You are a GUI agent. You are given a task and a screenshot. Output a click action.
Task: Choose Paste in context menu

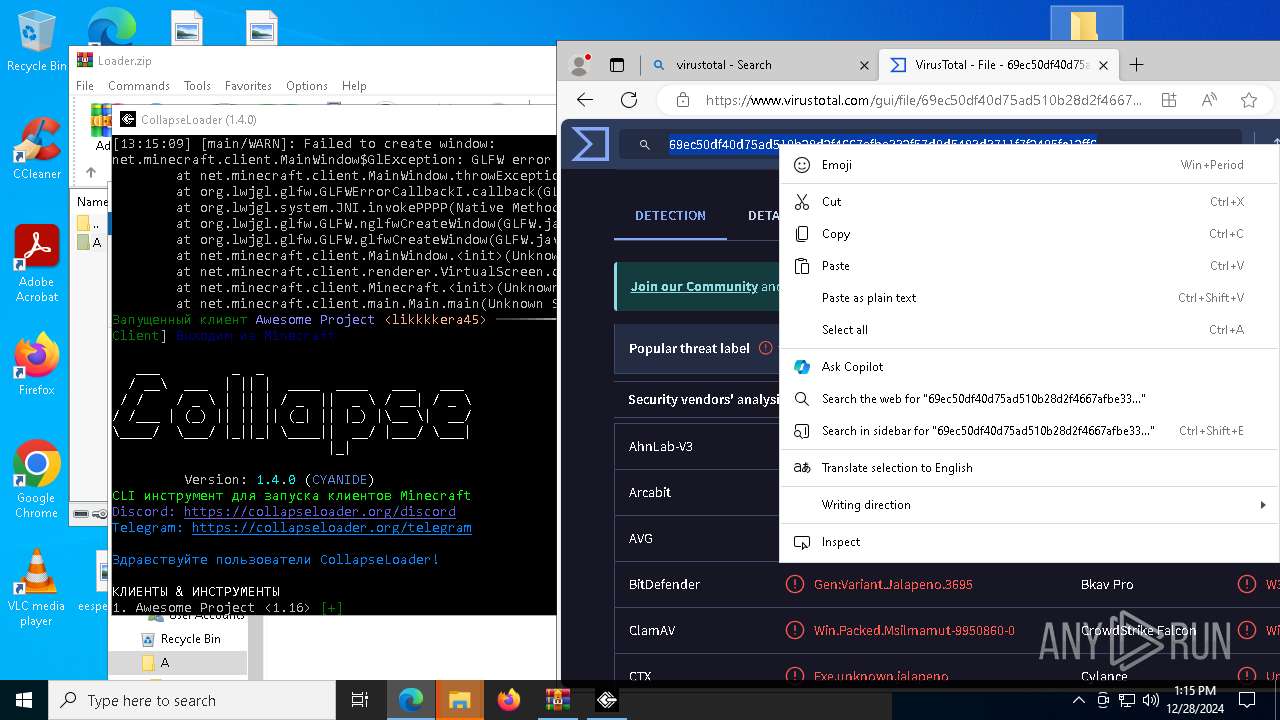point(1030,266)
